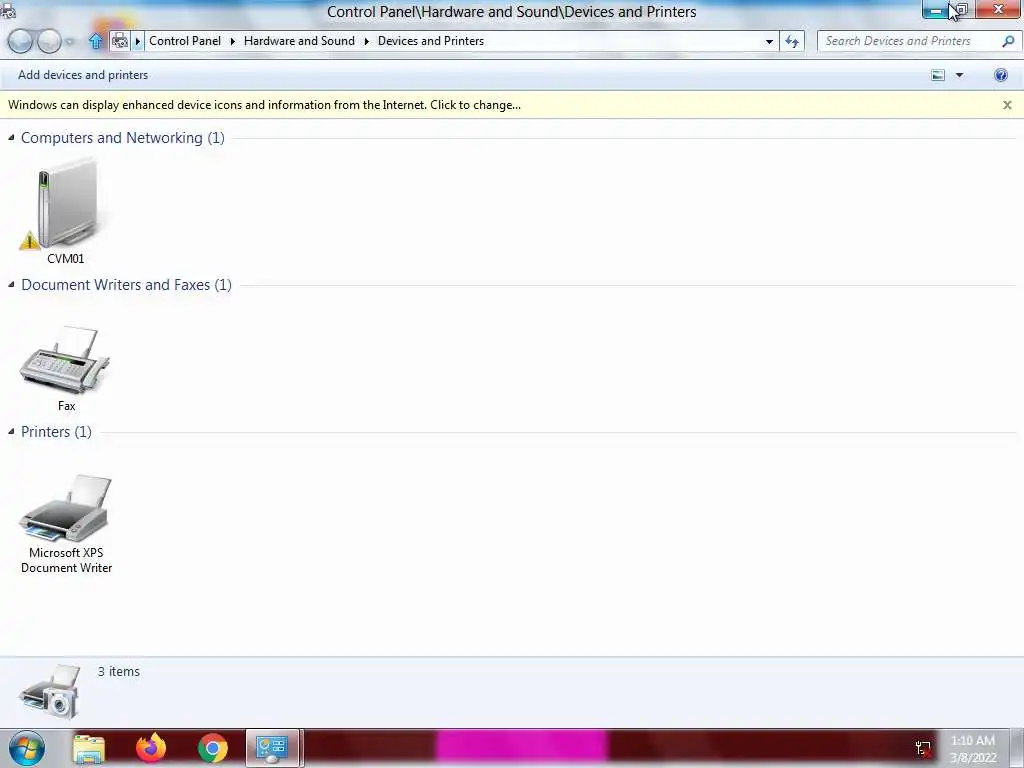Screen dimensions: 1024x768
Task: Collapse the Document Writers and Faxes group
Action: 11,284
